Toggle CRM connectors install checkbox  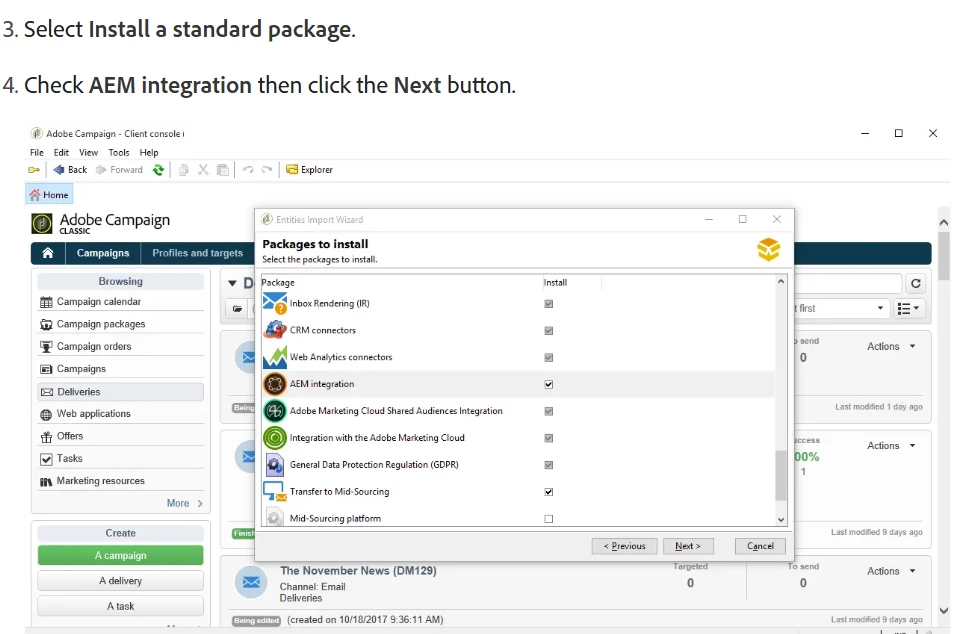(549, 331)
